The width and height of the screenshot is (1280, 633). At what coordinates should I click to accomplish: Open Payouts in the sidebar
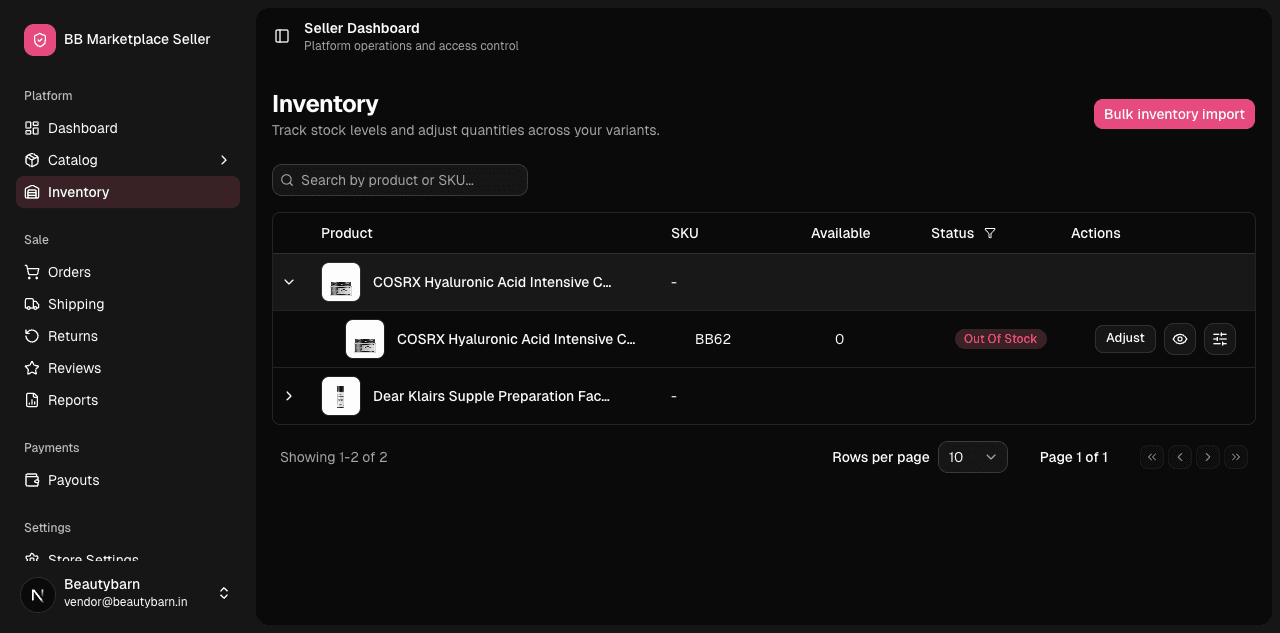pyautogui.click(x=128, y=480)
